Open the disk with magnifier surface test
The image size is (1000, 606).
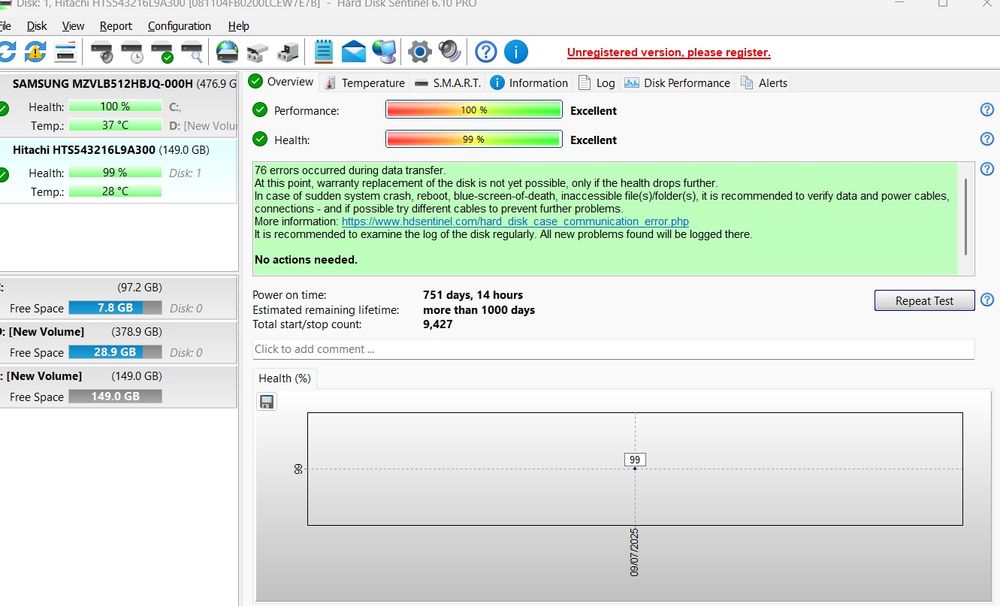(x=192, y=52)
